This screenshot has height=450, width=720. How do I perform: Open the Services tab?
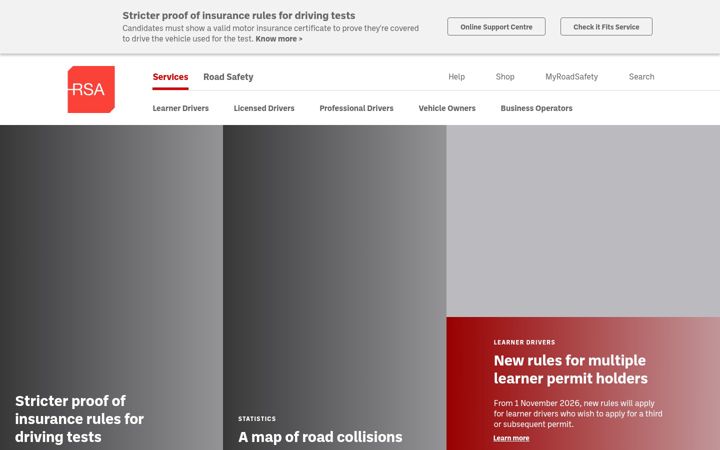pyautogui.click(x=170, y=77)
